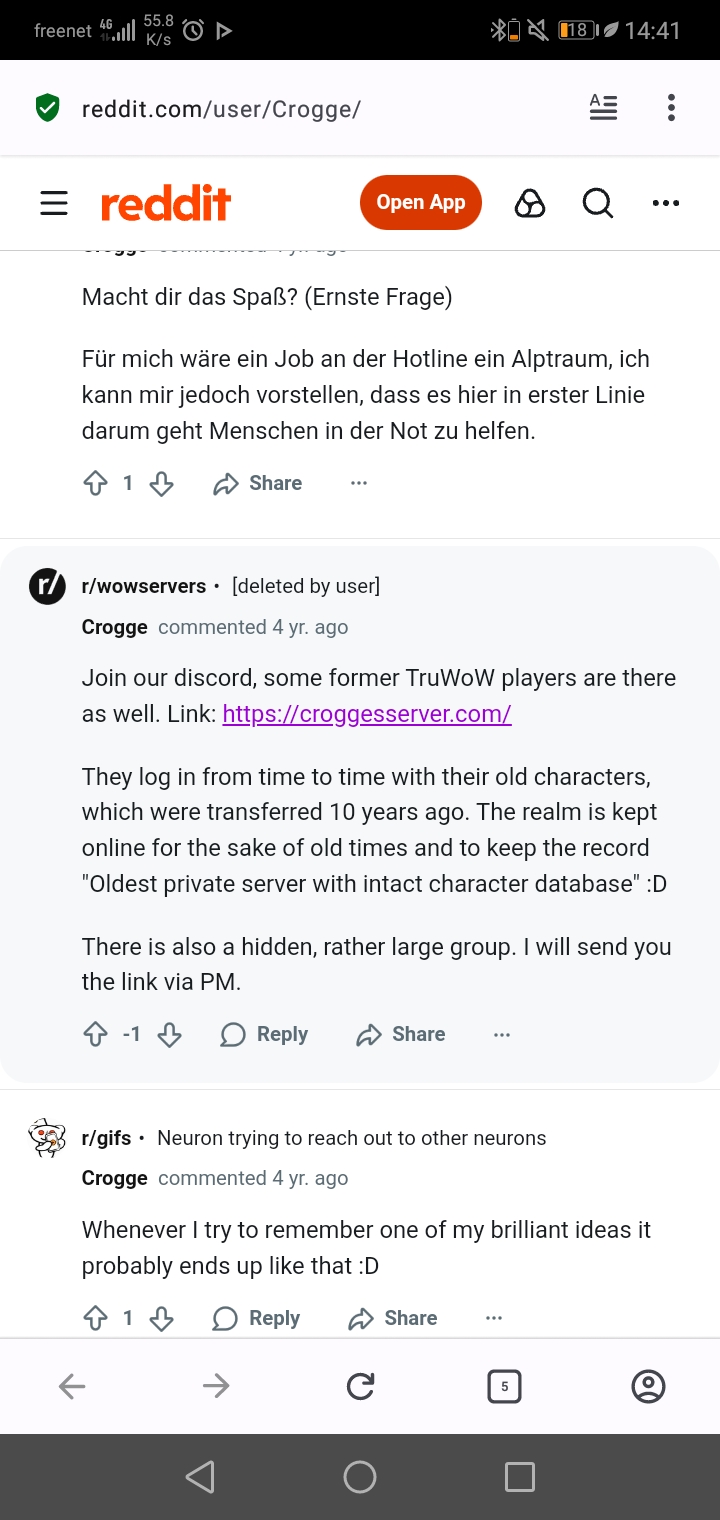This screenshot has width=720, height=1520.
Task: Toggle the browser reader mode icon
Action: pos(603,108)
